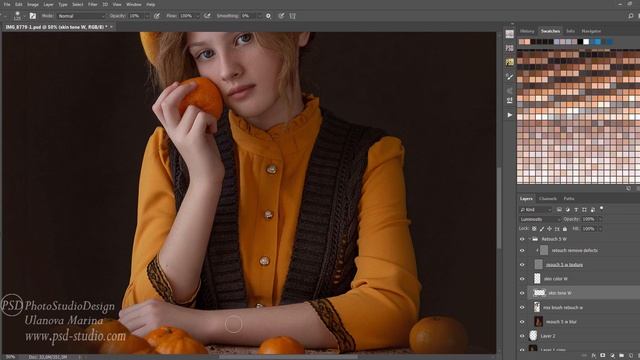Filter layers by pixel layers icon
Viewport: 640px width, 360px height.
pos(559,209)
